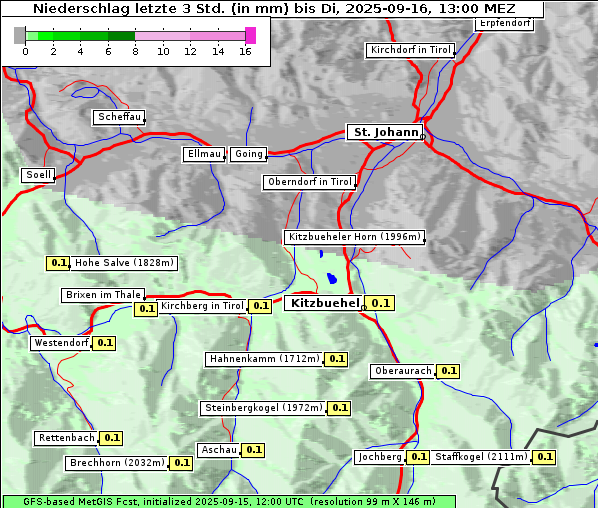Click the 0.1 marker next to Oberaurach
The image size is (598, 508).
coord(448,371)
